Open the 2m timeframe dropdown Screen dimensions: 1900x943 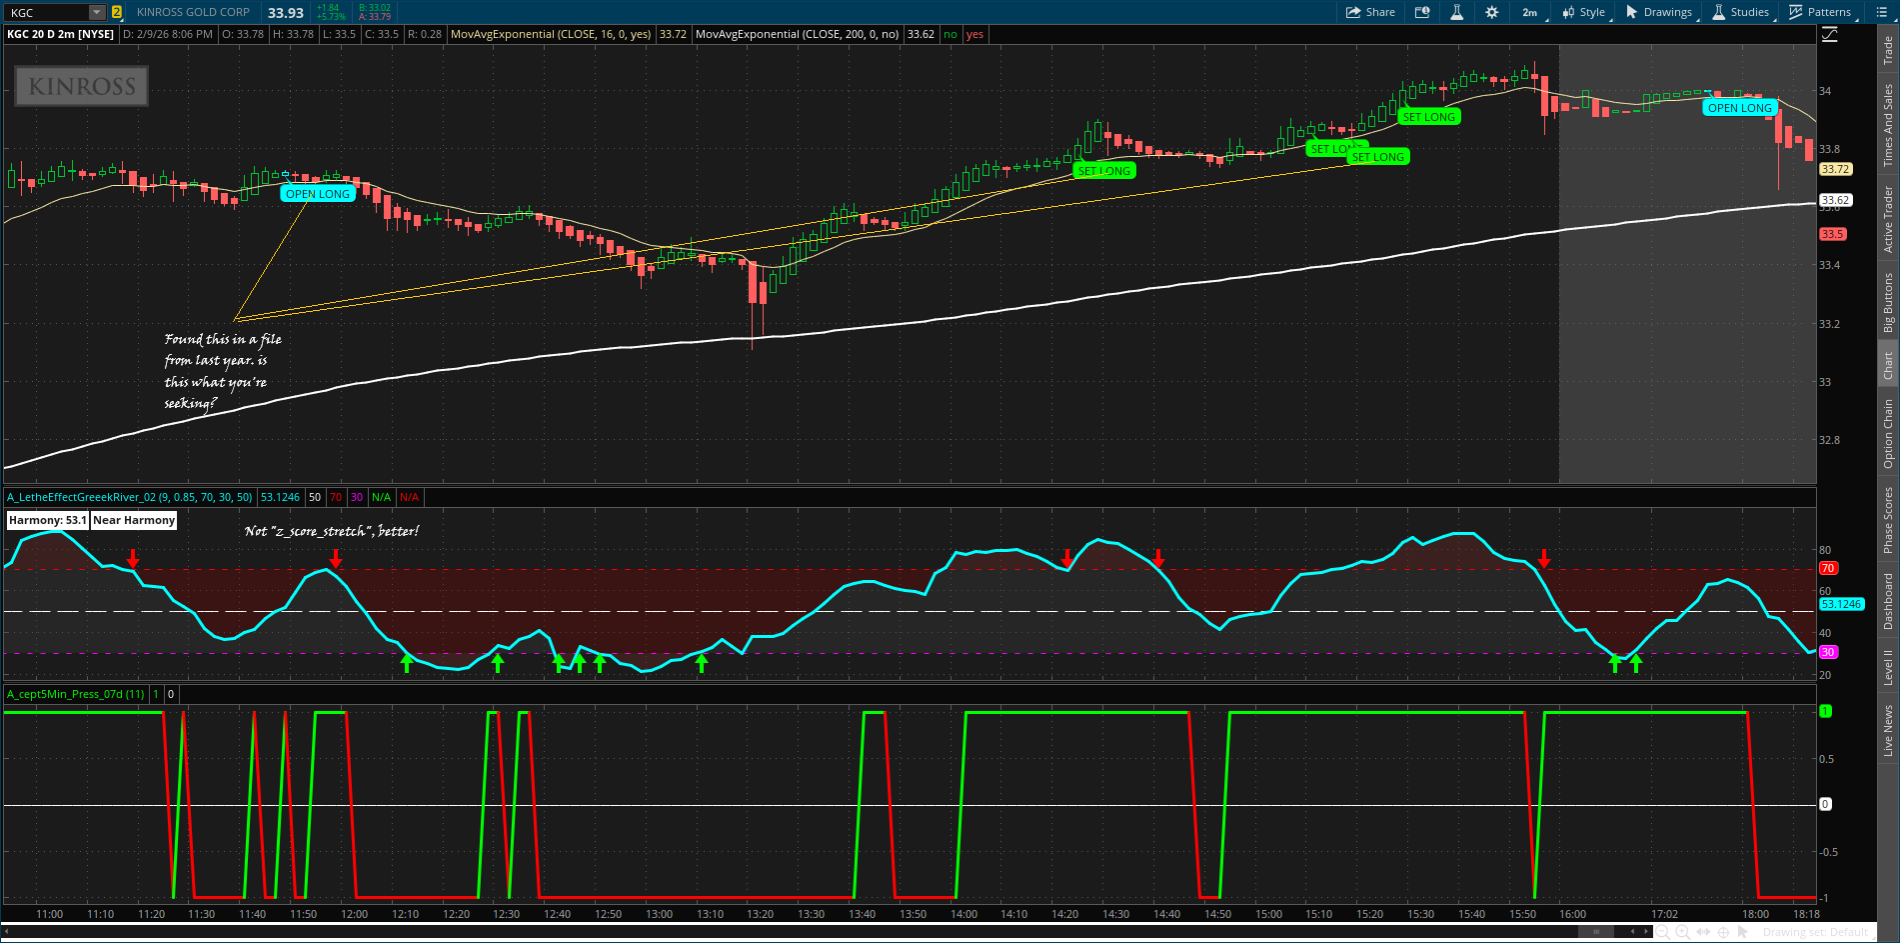tap(1530, 12)
